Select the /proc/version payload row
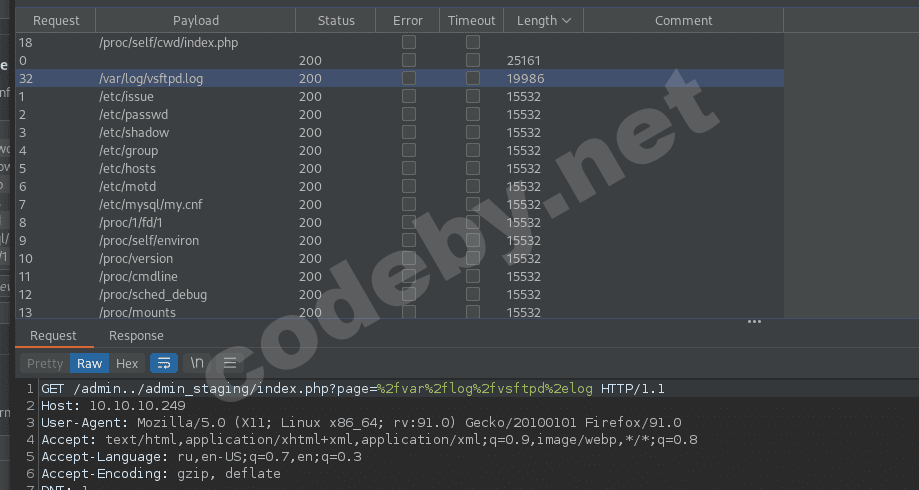The height and width of the screenshot is (490, 919). click(400, 258)
